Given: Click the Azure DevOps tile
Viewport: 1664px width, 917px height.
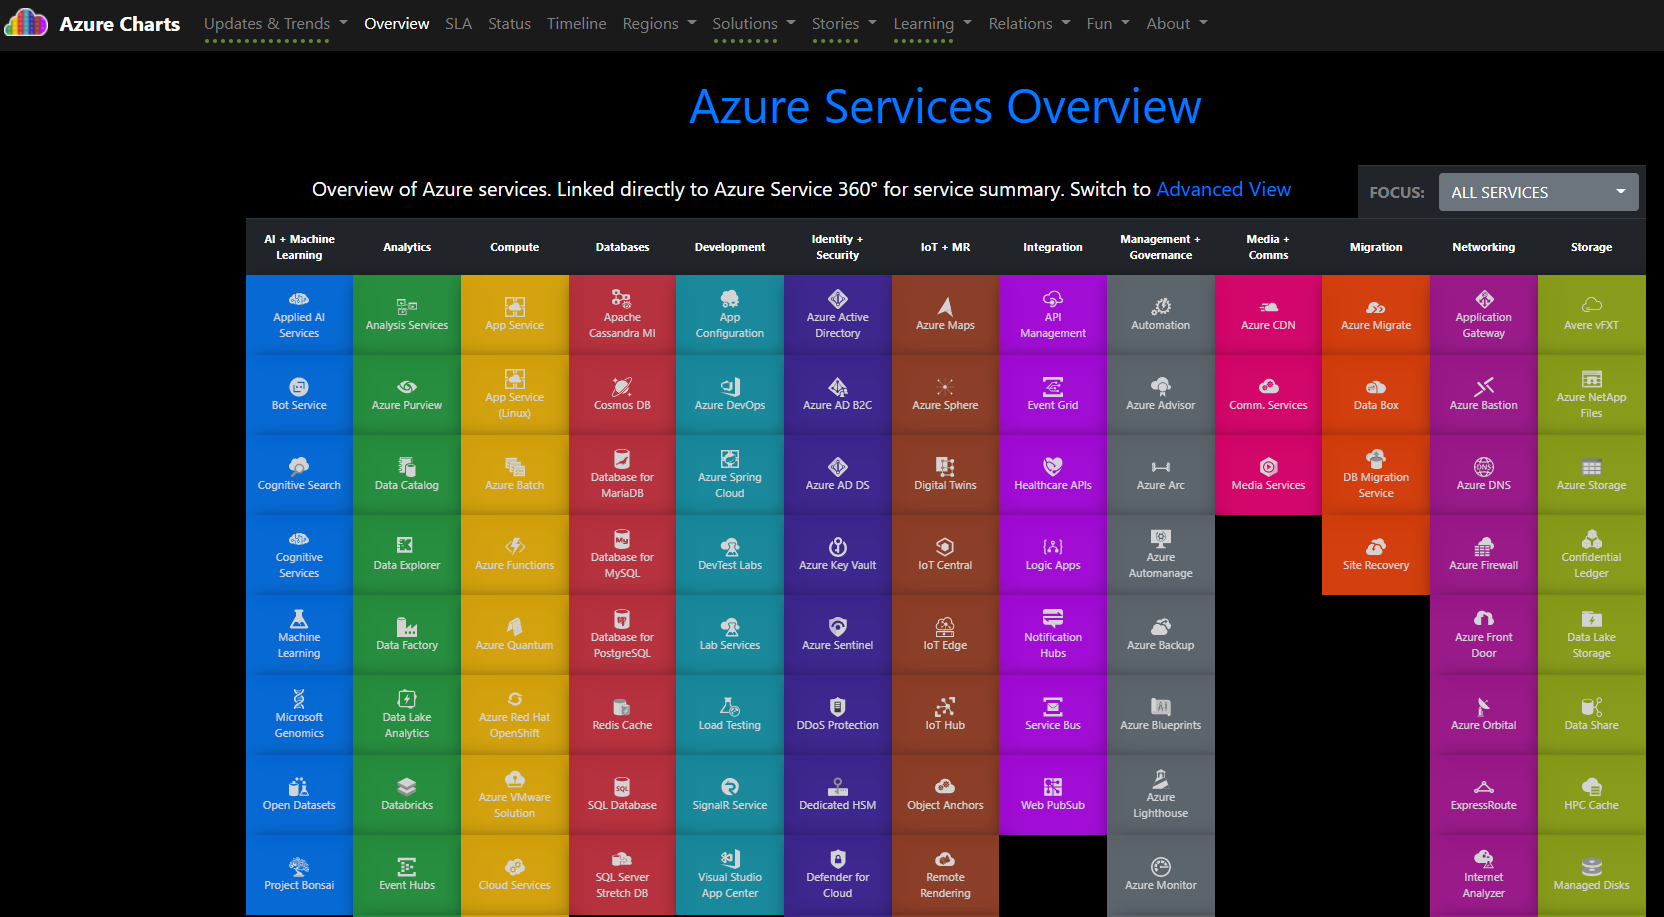Looking at the screenshot, I should 729,394.
